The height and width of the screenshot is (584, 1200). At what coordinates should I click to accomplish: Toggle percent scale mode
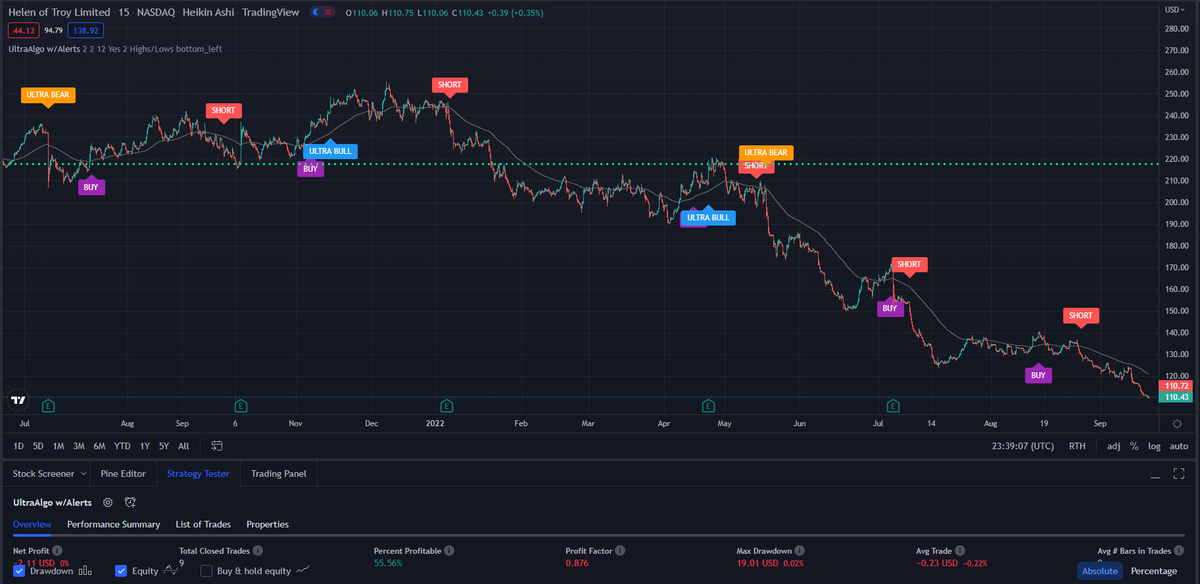(1134, 446)
